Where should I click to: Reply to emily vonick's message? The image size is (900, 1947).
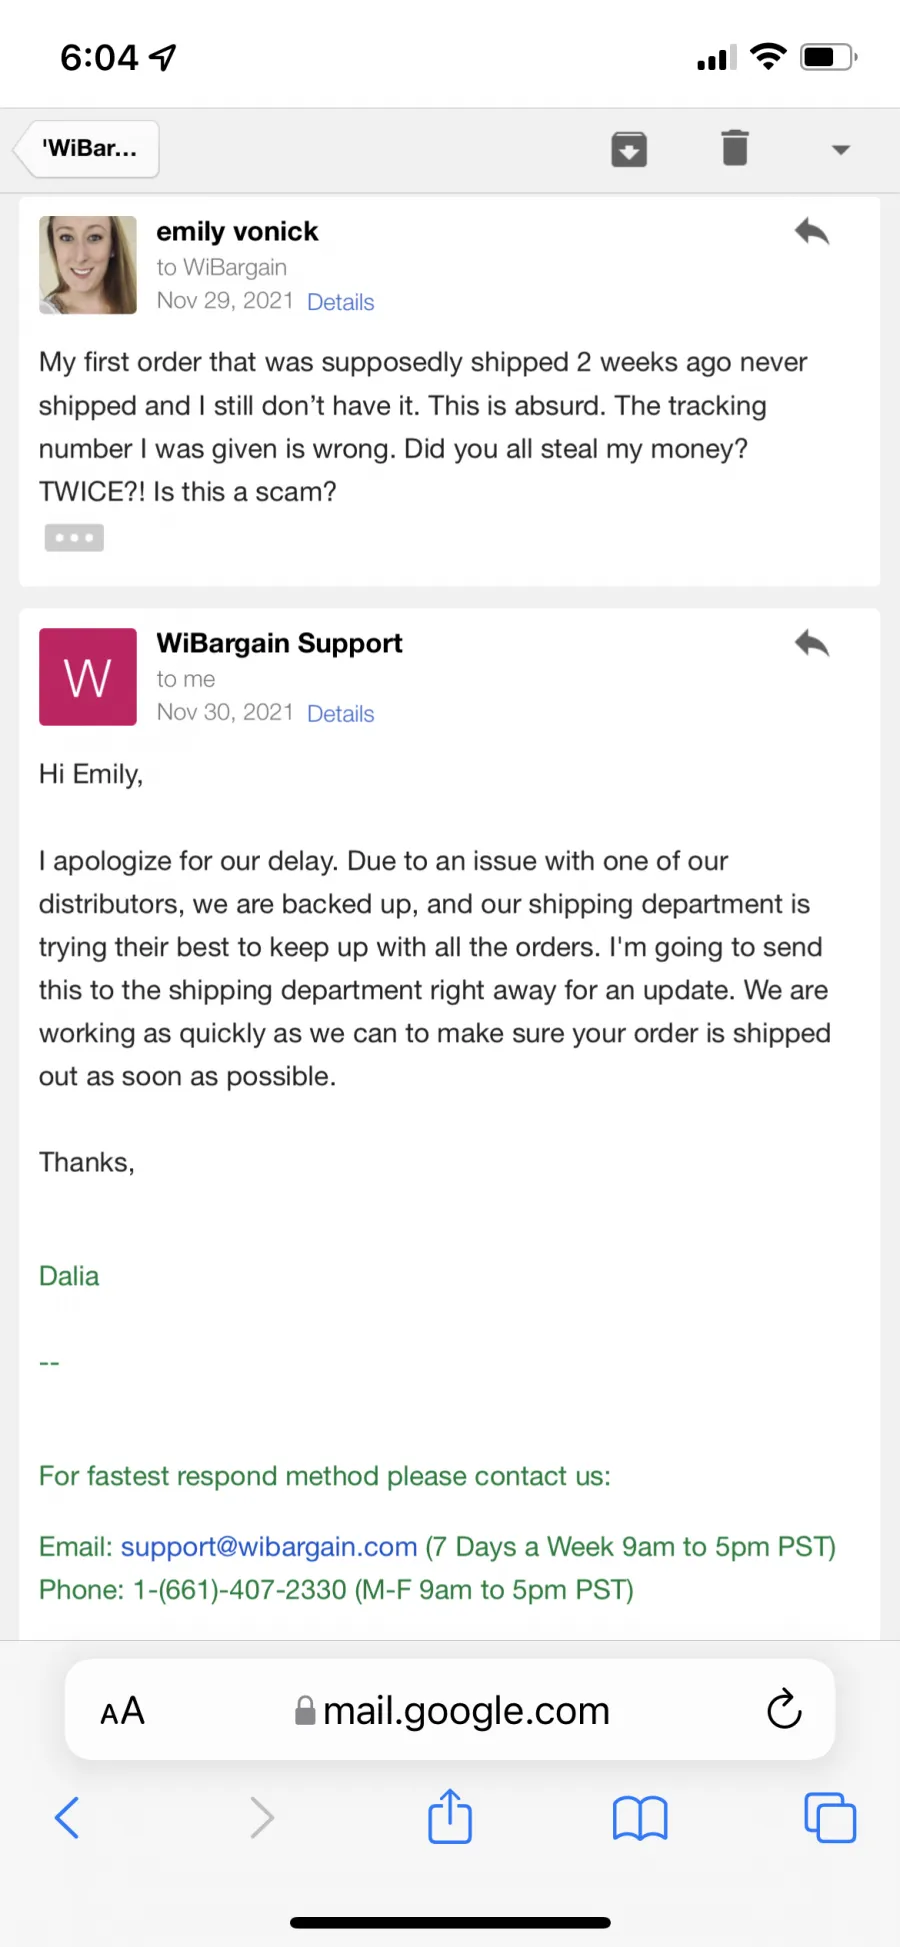812,232
